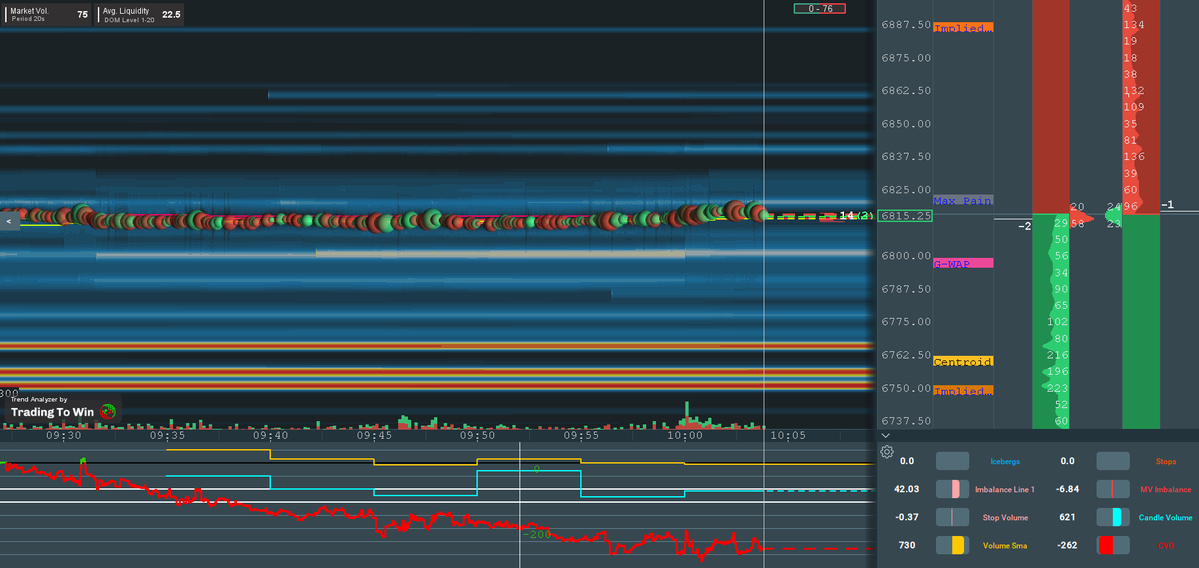This screenshot has height=568, width=1199.
Task: Open the Market Vol. widget
Action: [x=46, y=15]
